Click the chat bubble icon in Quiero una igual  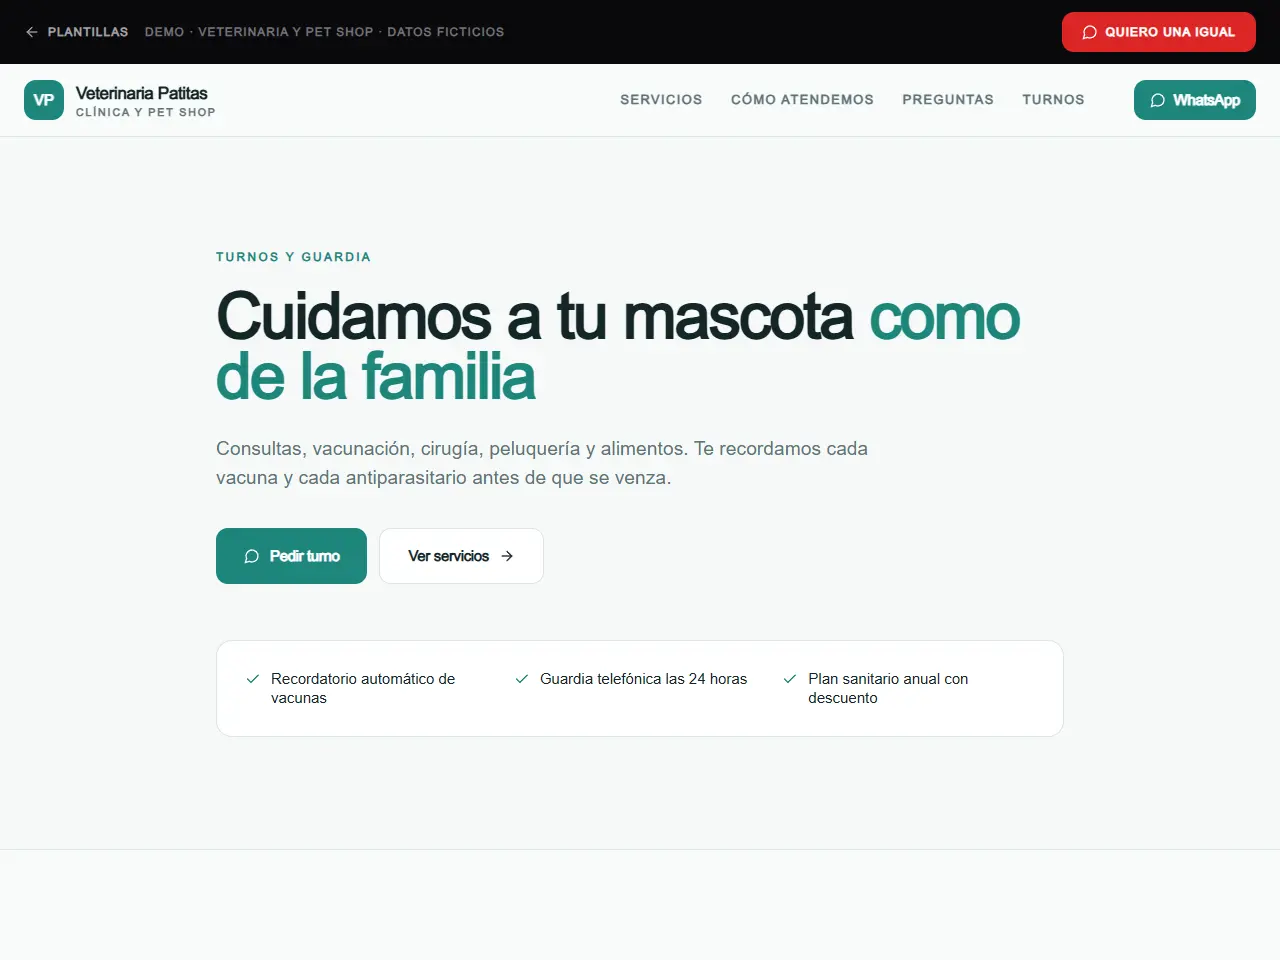[1090, 32]
